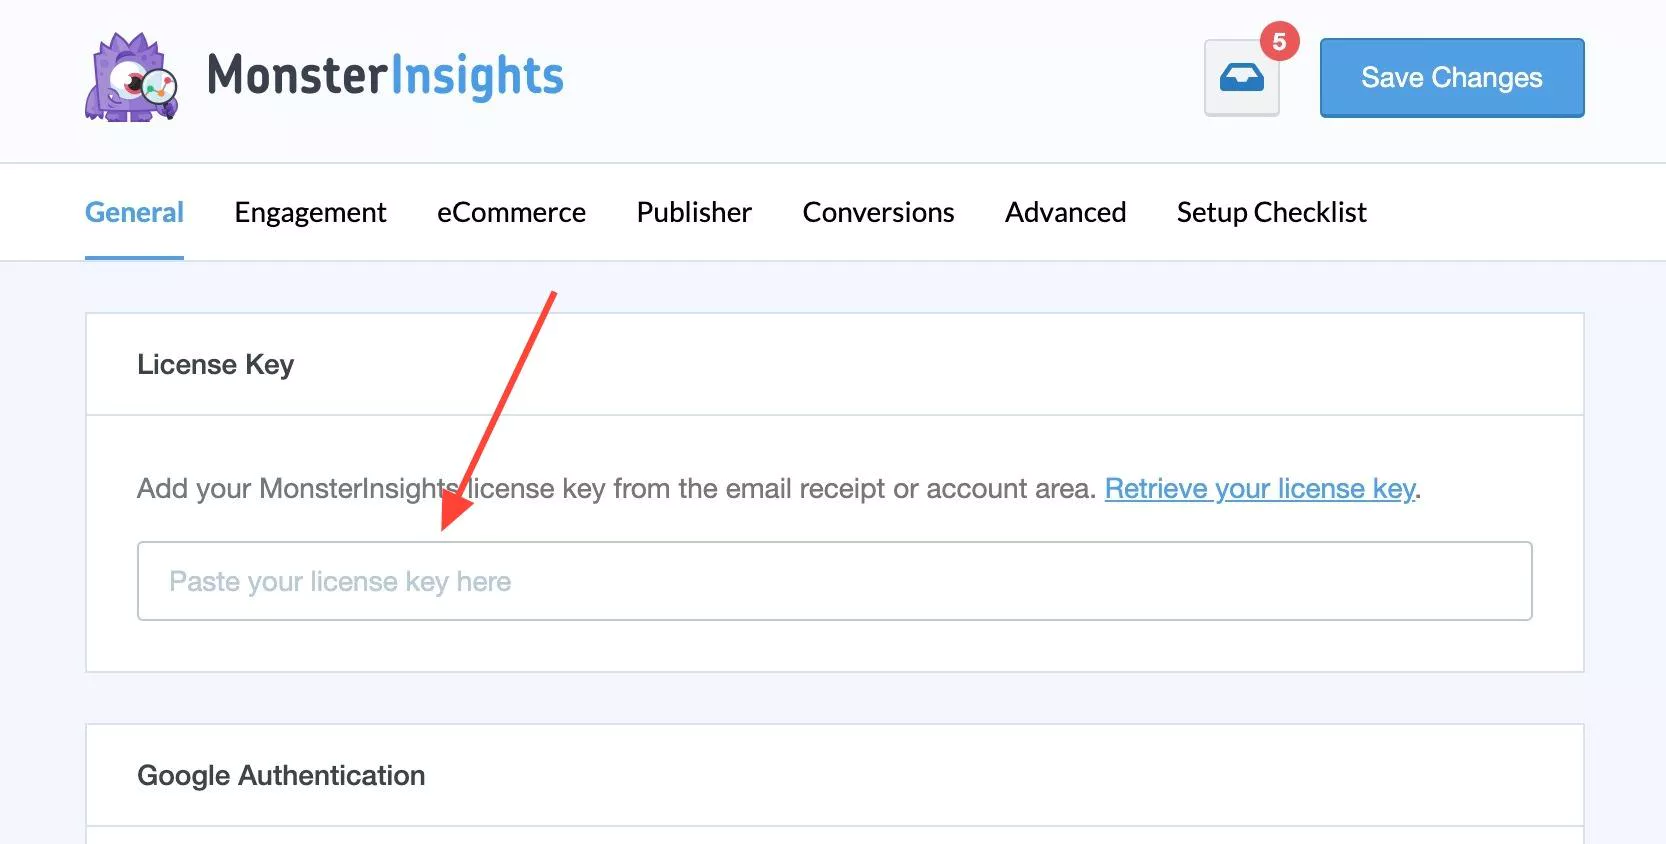1666x844 pixels.
Task: Select the currently active General tab
Action: pyautogui.click(x=134, y=212)
